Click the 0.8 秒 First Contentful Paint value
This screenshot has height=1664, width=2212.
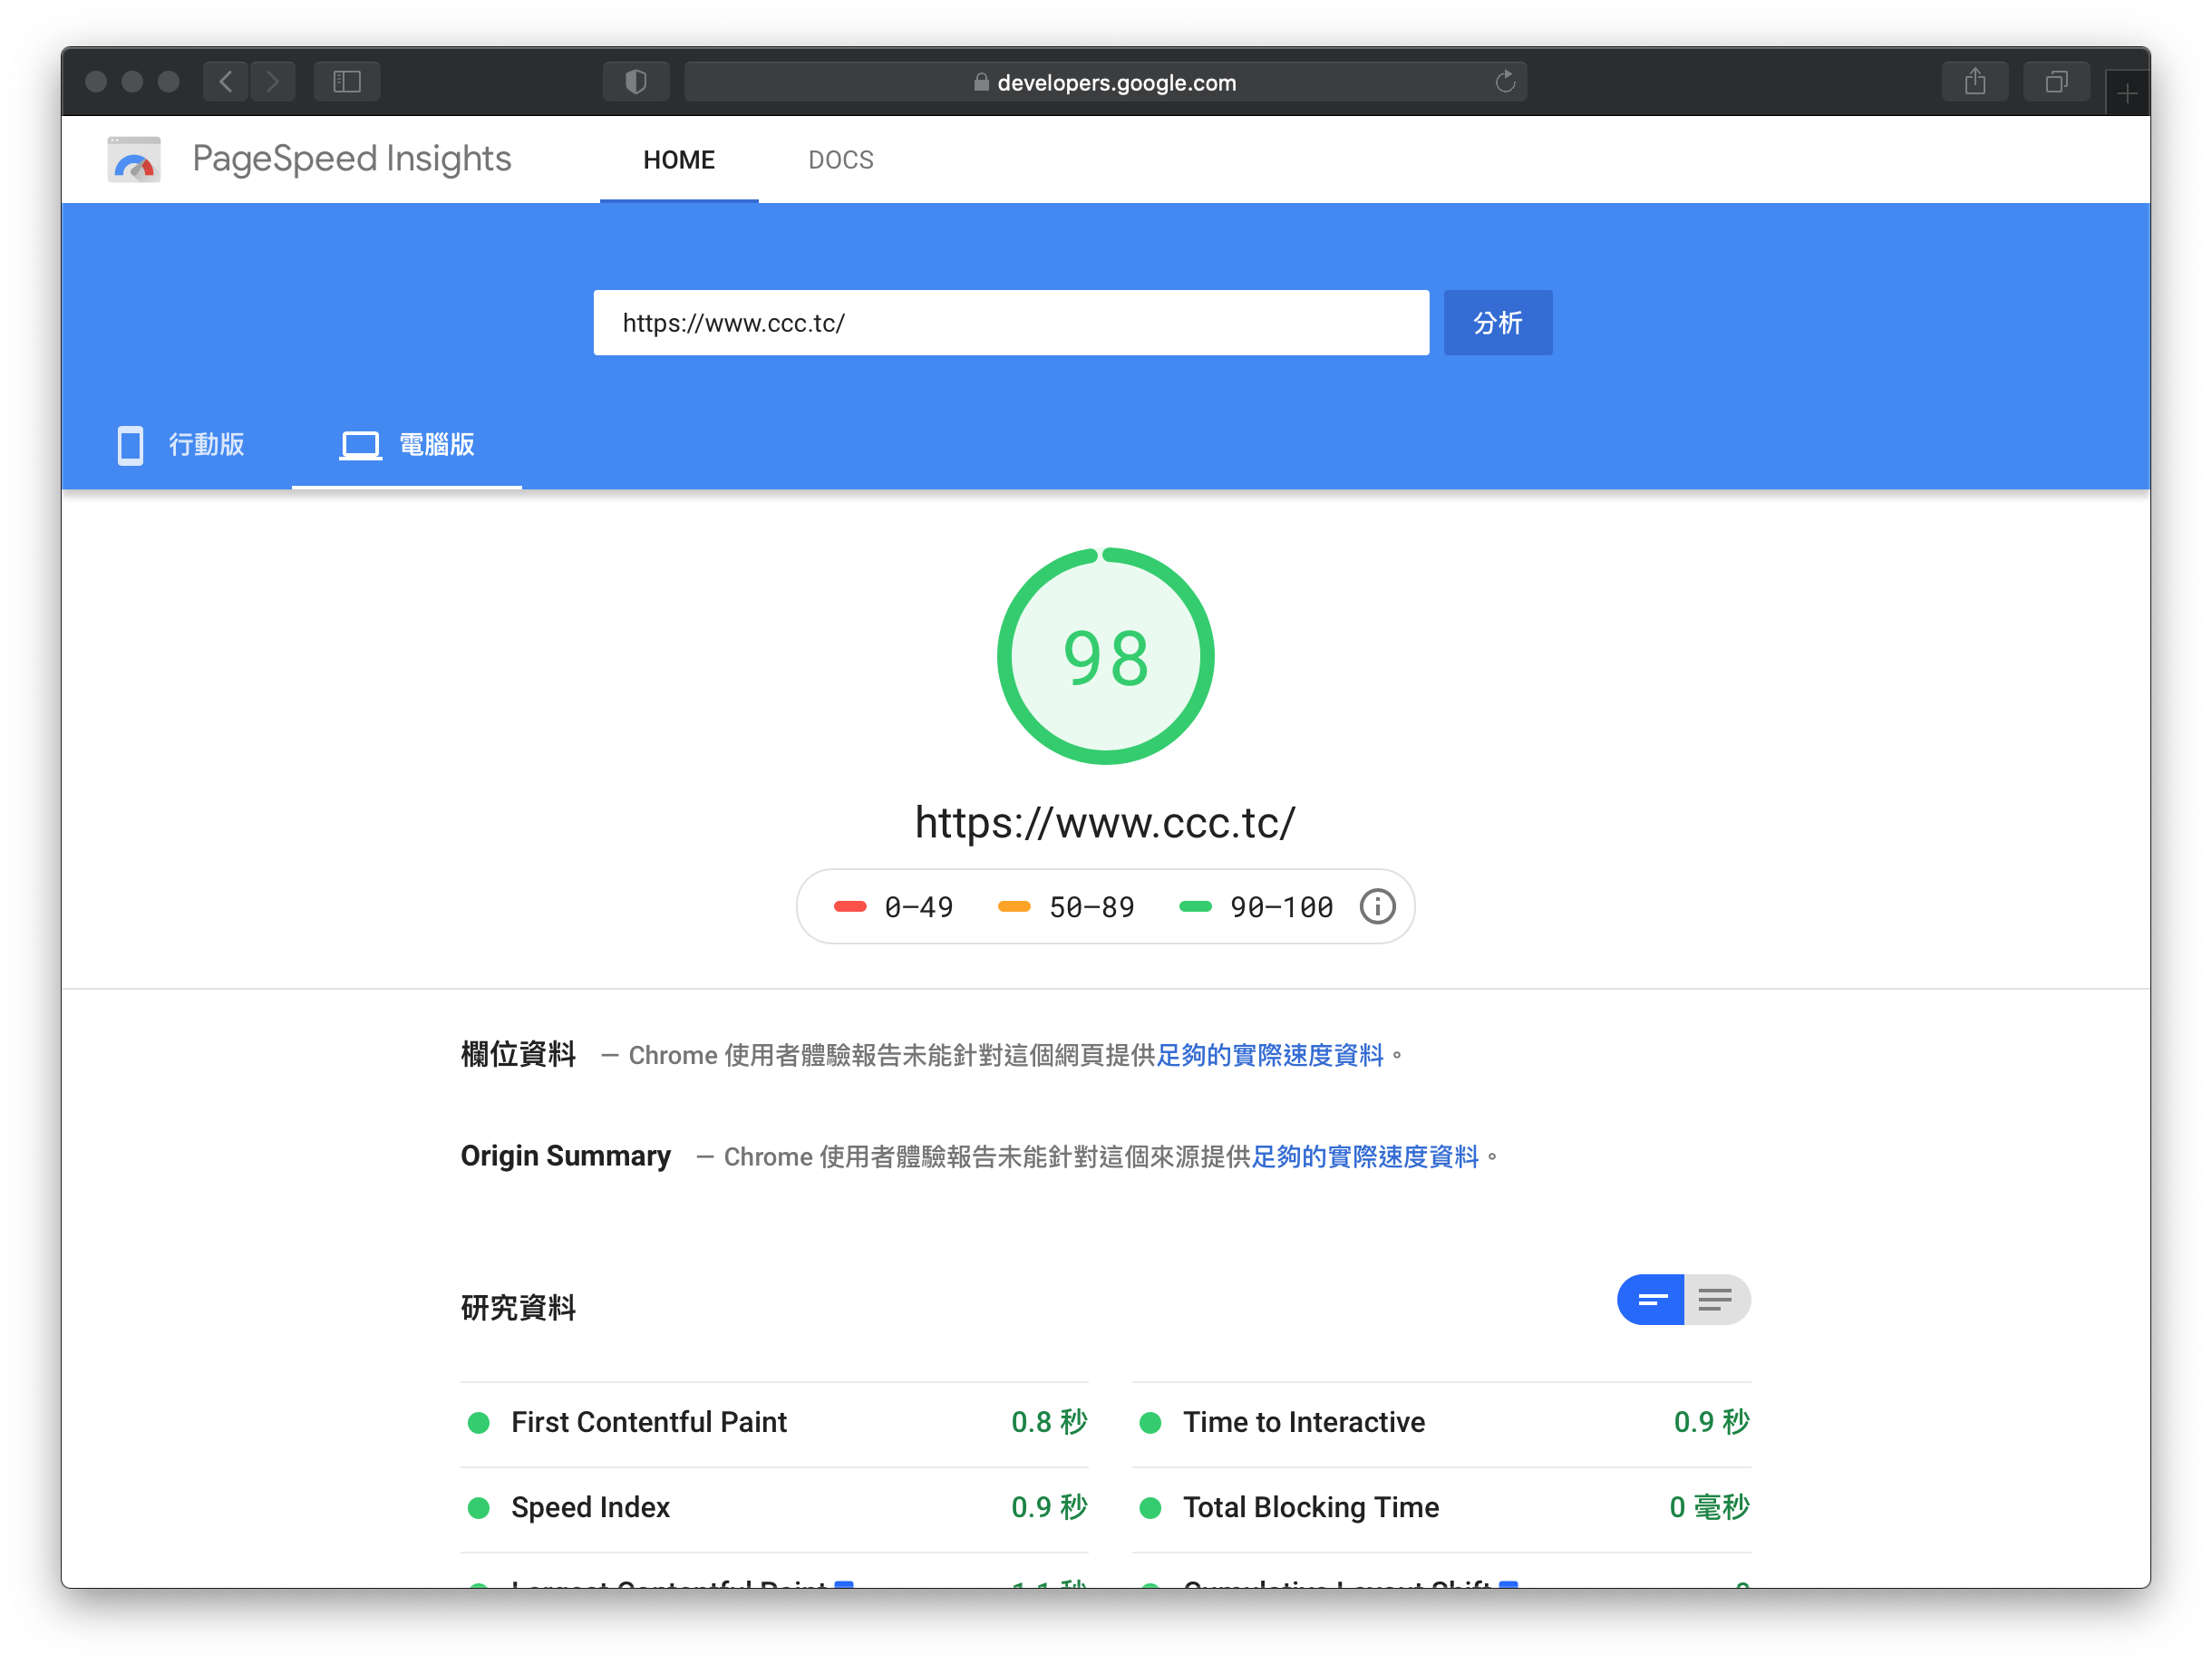click(x=1049, y=1422)
